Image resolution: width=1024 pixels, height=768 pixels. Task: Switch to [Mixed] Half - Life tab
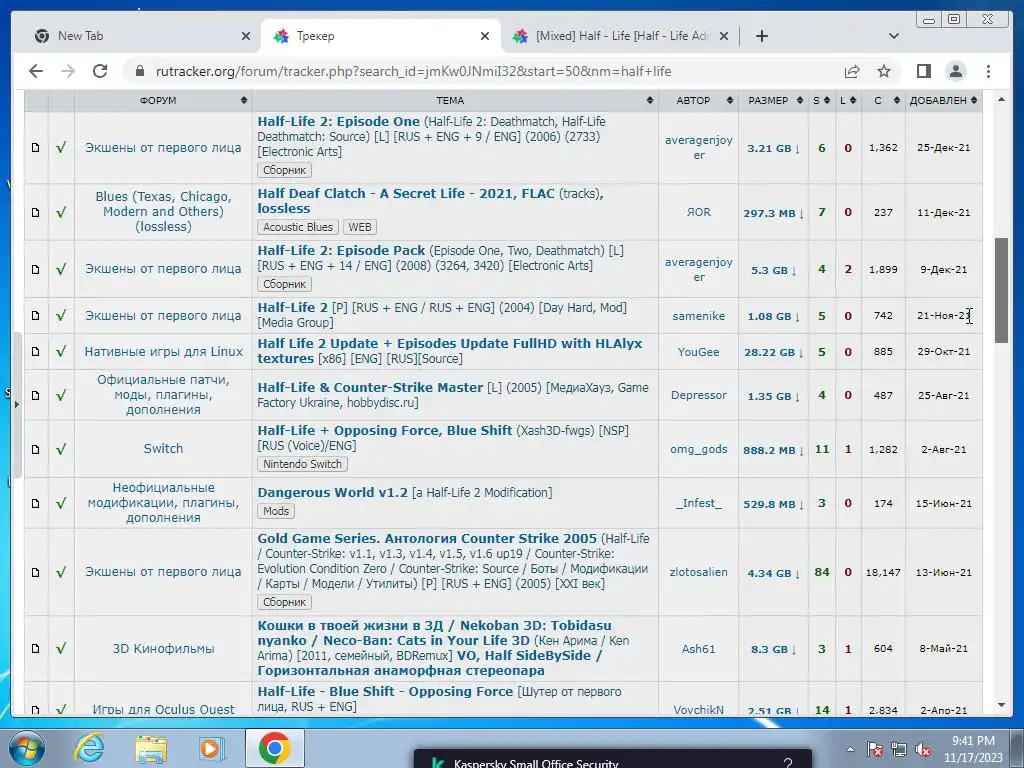click(x=618, y=36)
